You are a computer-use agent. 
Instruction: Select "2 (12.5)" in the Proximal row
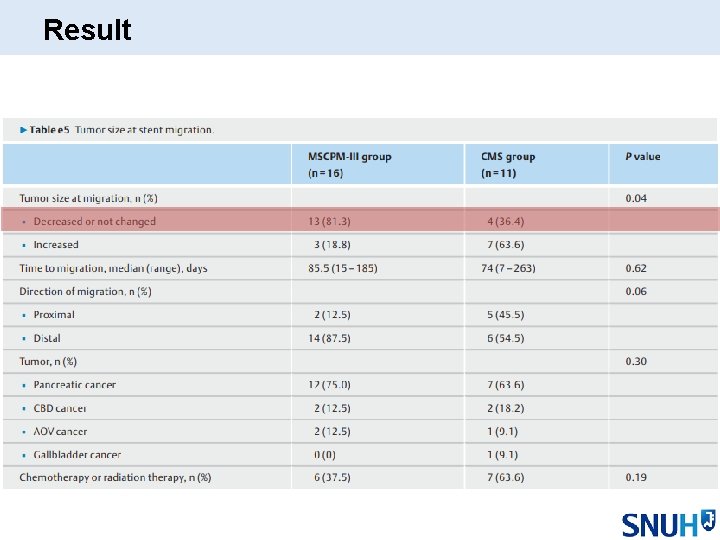click(x=332, y=315)
